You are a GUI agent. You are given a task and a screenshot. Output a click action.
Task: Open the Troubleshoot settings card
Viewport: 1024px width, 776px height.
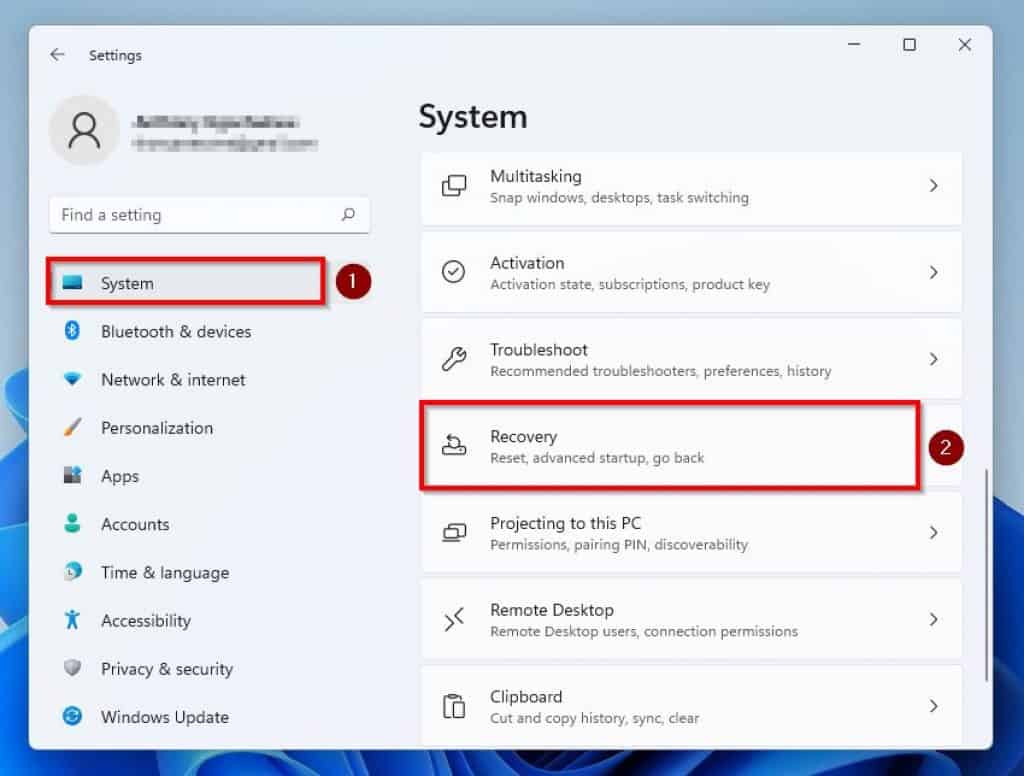tap(692, 360)
